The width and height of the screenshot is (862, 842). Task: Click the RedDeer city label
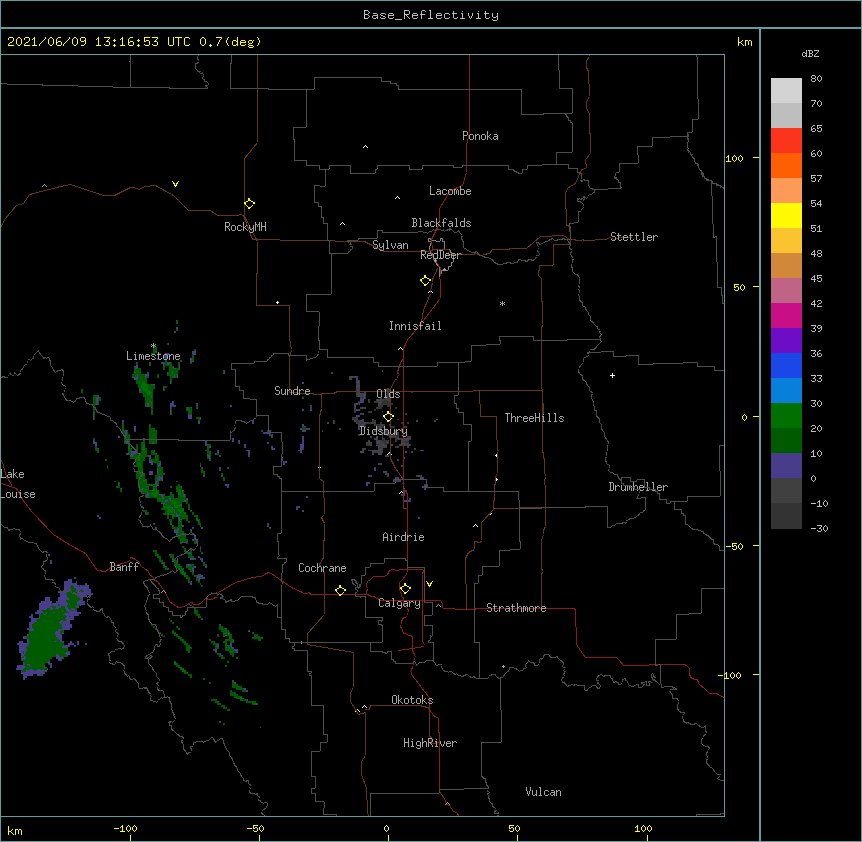pos(440,255)
